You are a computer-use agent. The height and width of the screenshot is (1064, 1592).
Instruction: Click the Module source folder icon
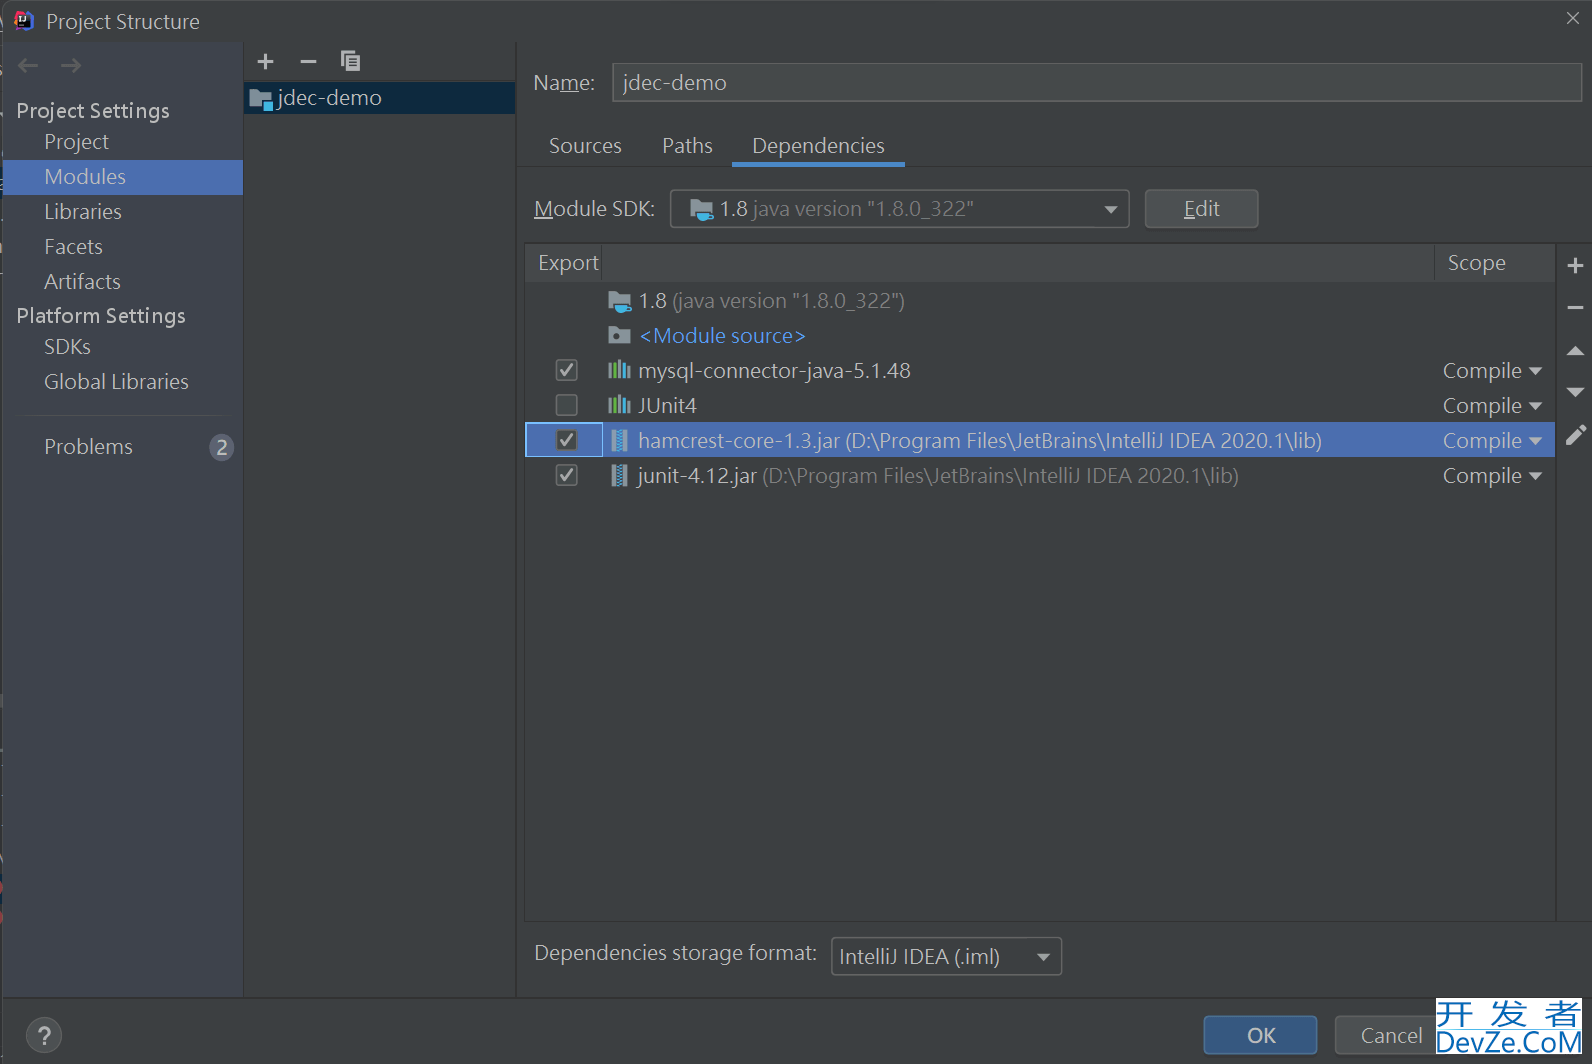point(620,335)
